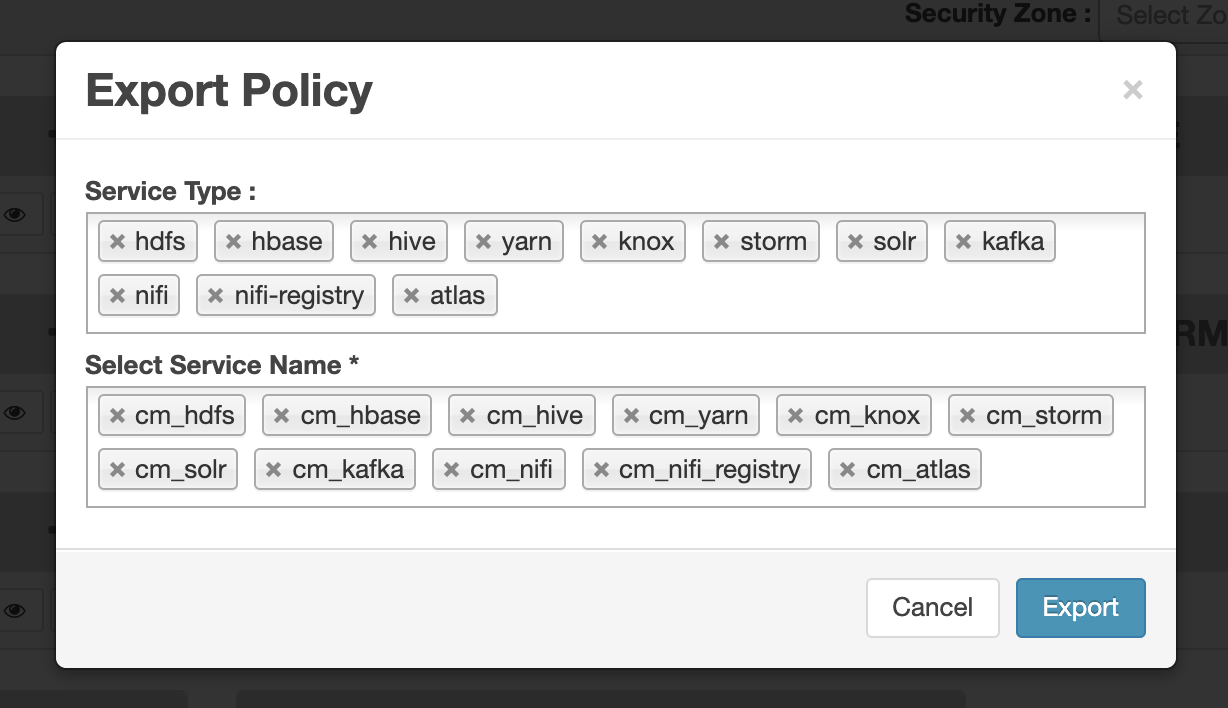Remove cm_nifi_registry service name chip

tap(601, 470)
